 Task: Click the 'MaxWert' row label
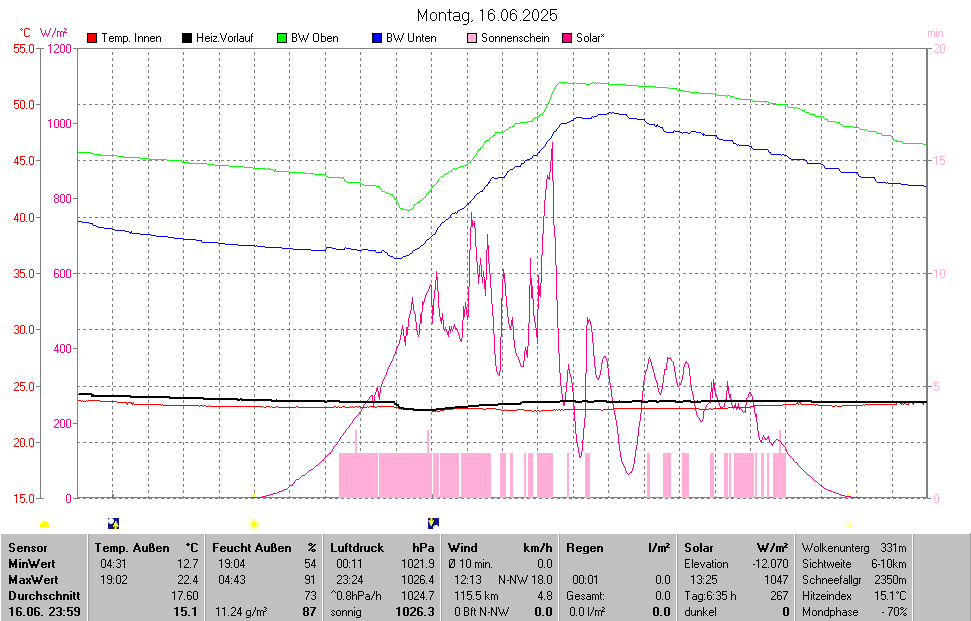tap(33, 580)
